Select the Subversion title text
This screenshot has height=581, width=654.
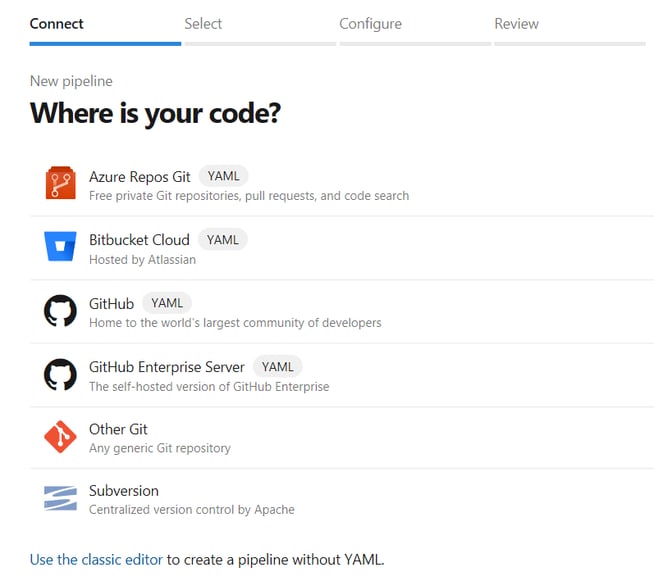124,491
